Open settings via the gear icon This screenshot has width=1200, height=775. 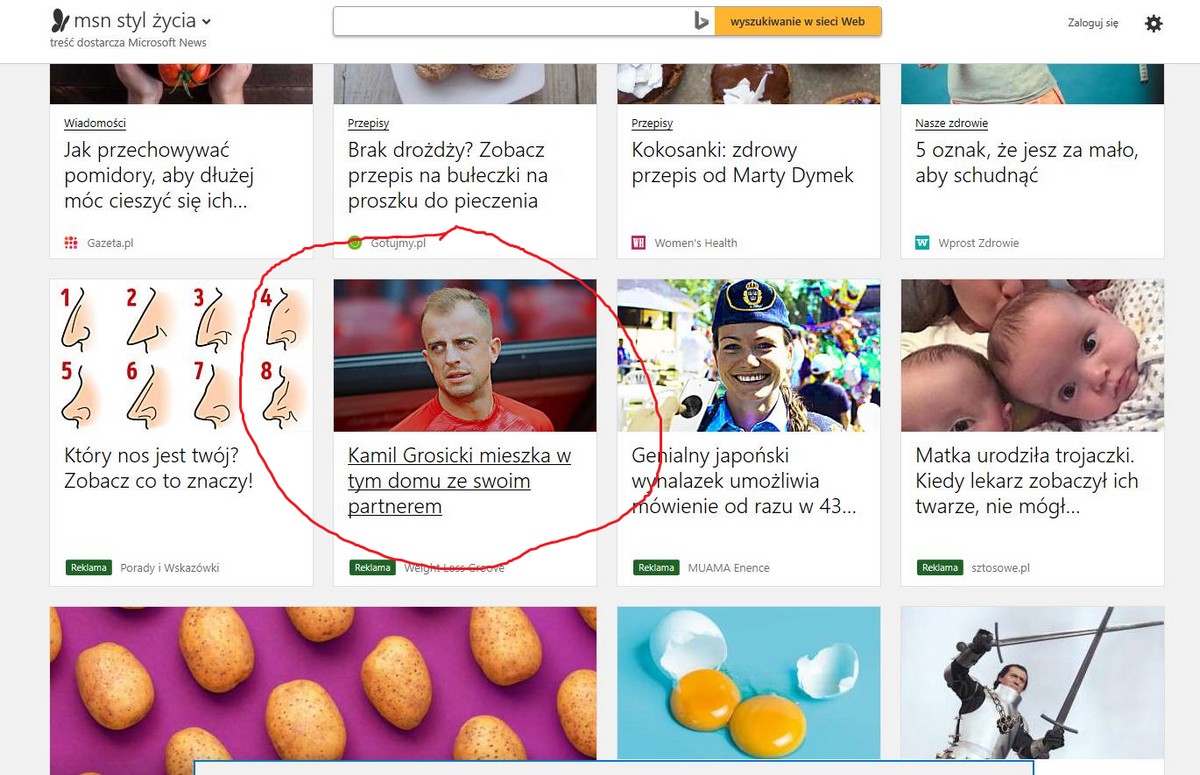coord(1154,23)
